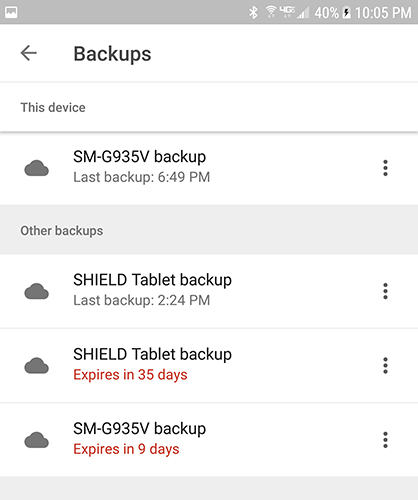Tap the Backups page title
The image size is (418, 500).
[112, 54]
